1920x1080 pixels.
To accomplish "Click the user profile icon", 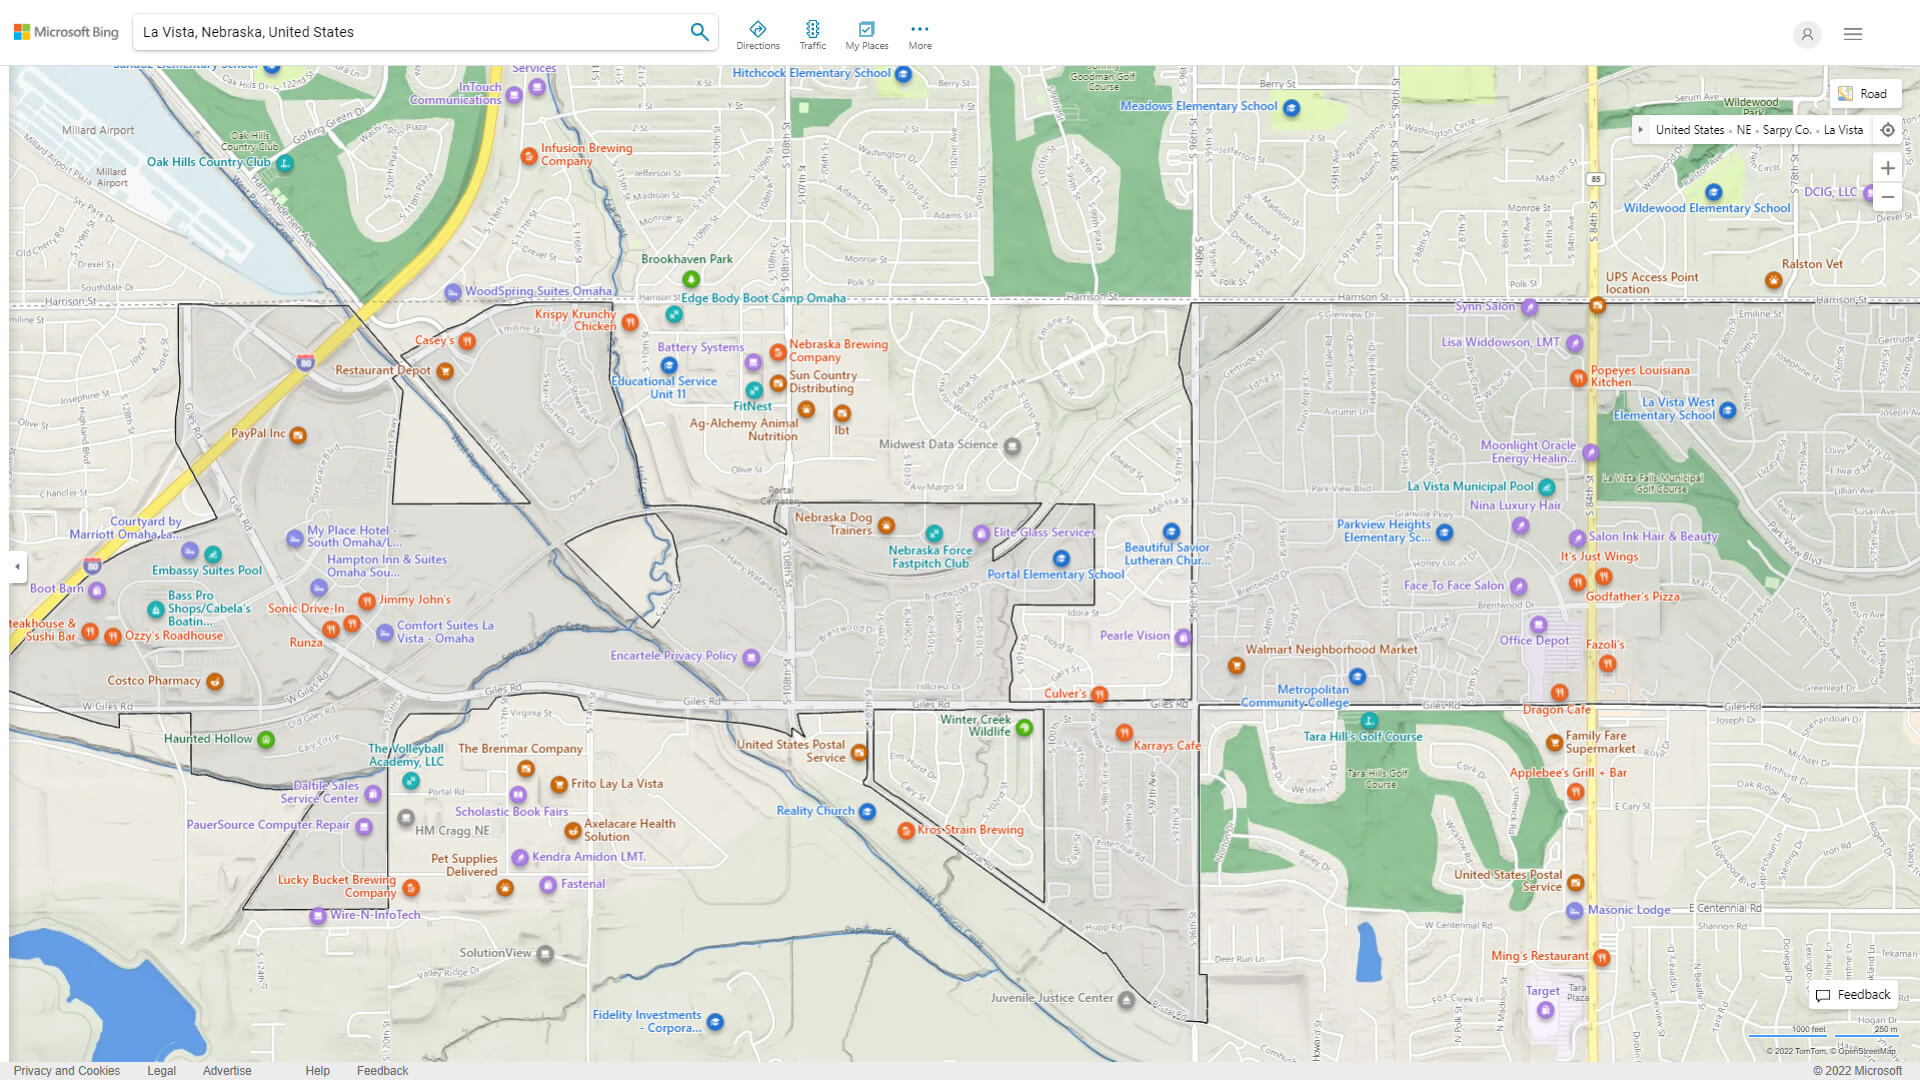I will tap(1807, 34).
